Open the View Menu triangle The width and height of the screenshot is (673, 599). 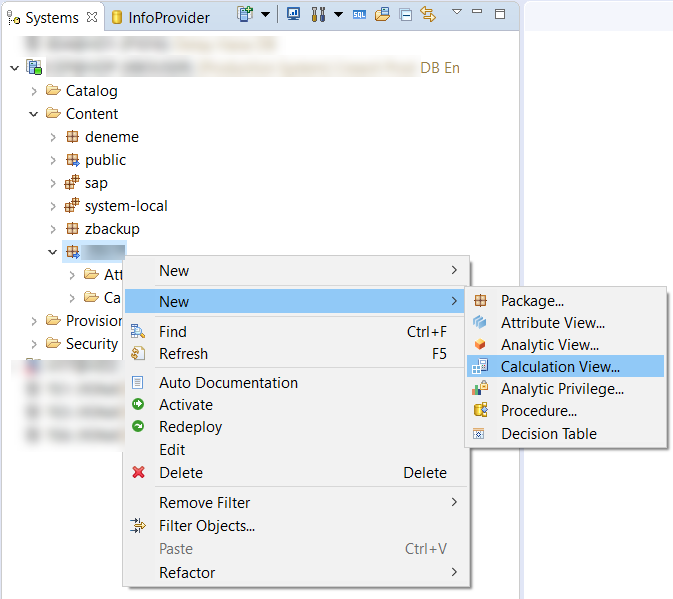point(457,12)
